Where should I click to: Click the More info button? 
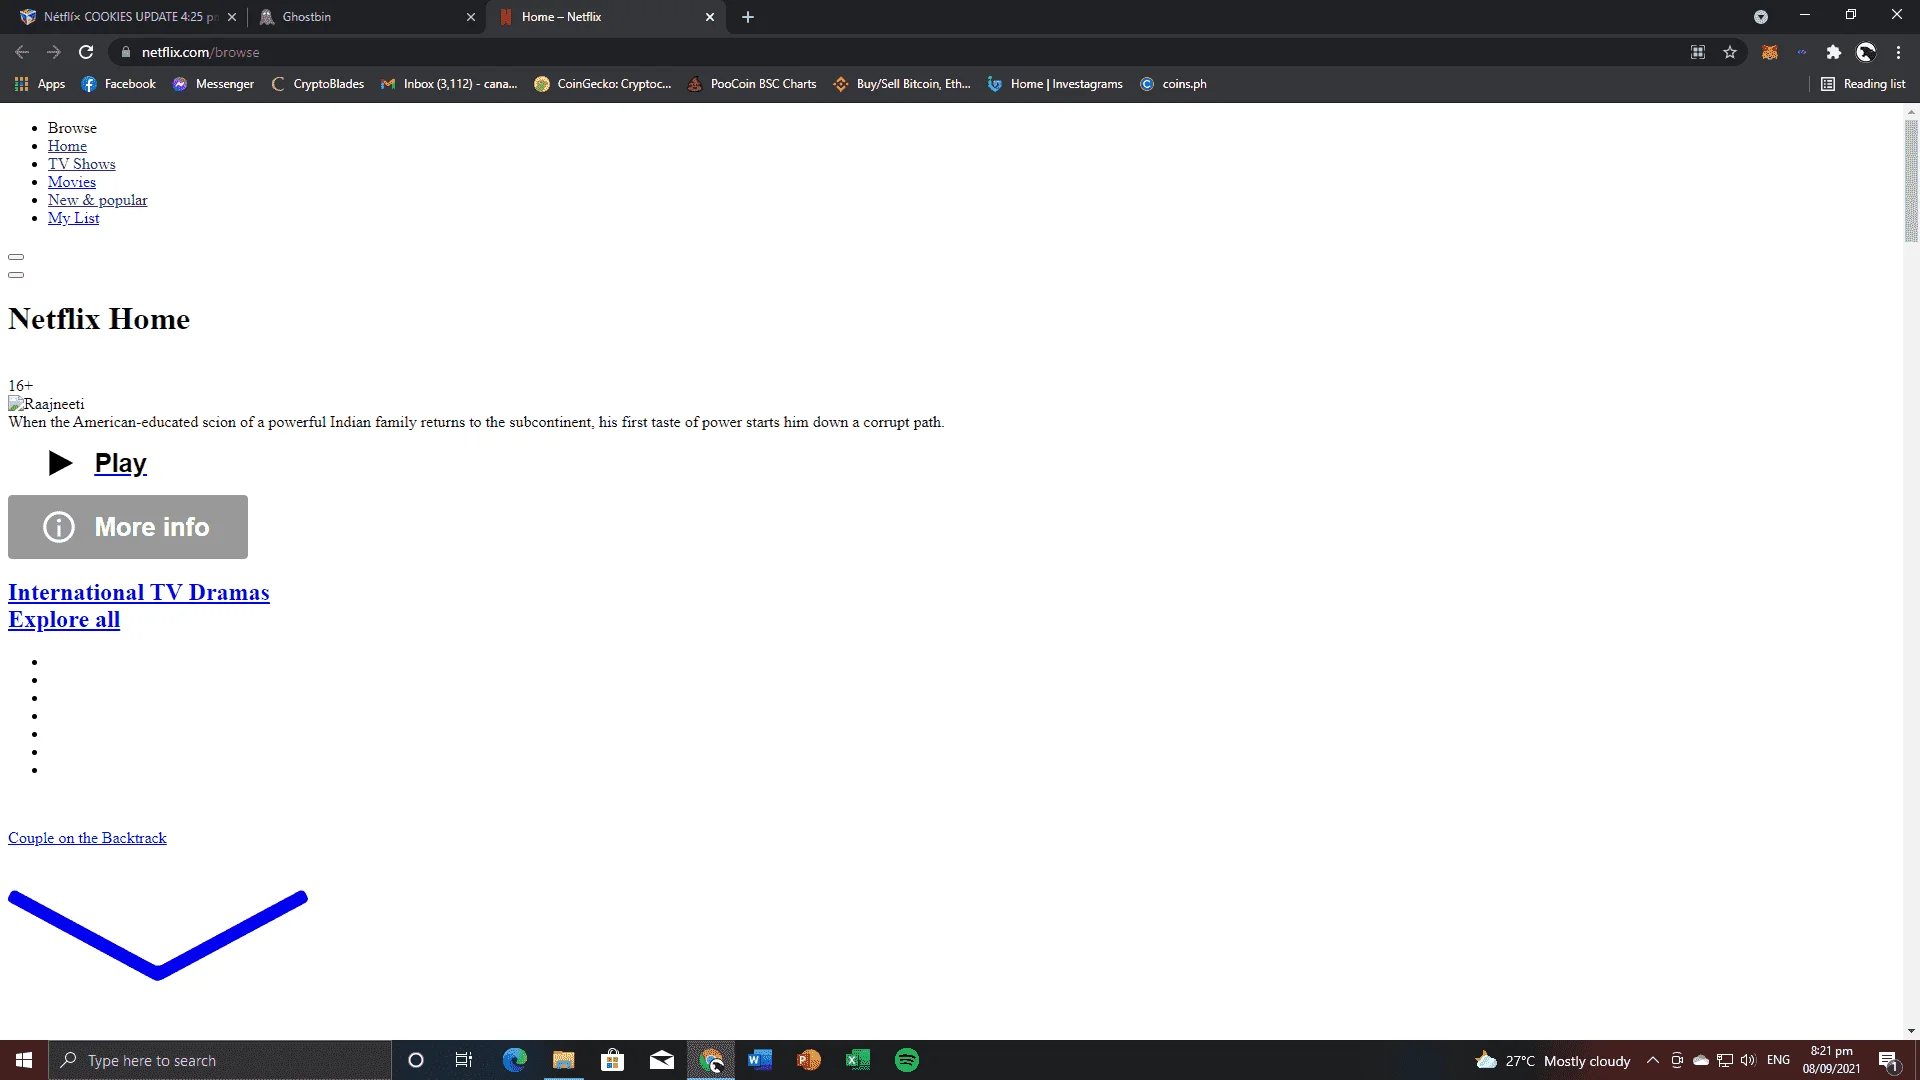tap(128, 527)
